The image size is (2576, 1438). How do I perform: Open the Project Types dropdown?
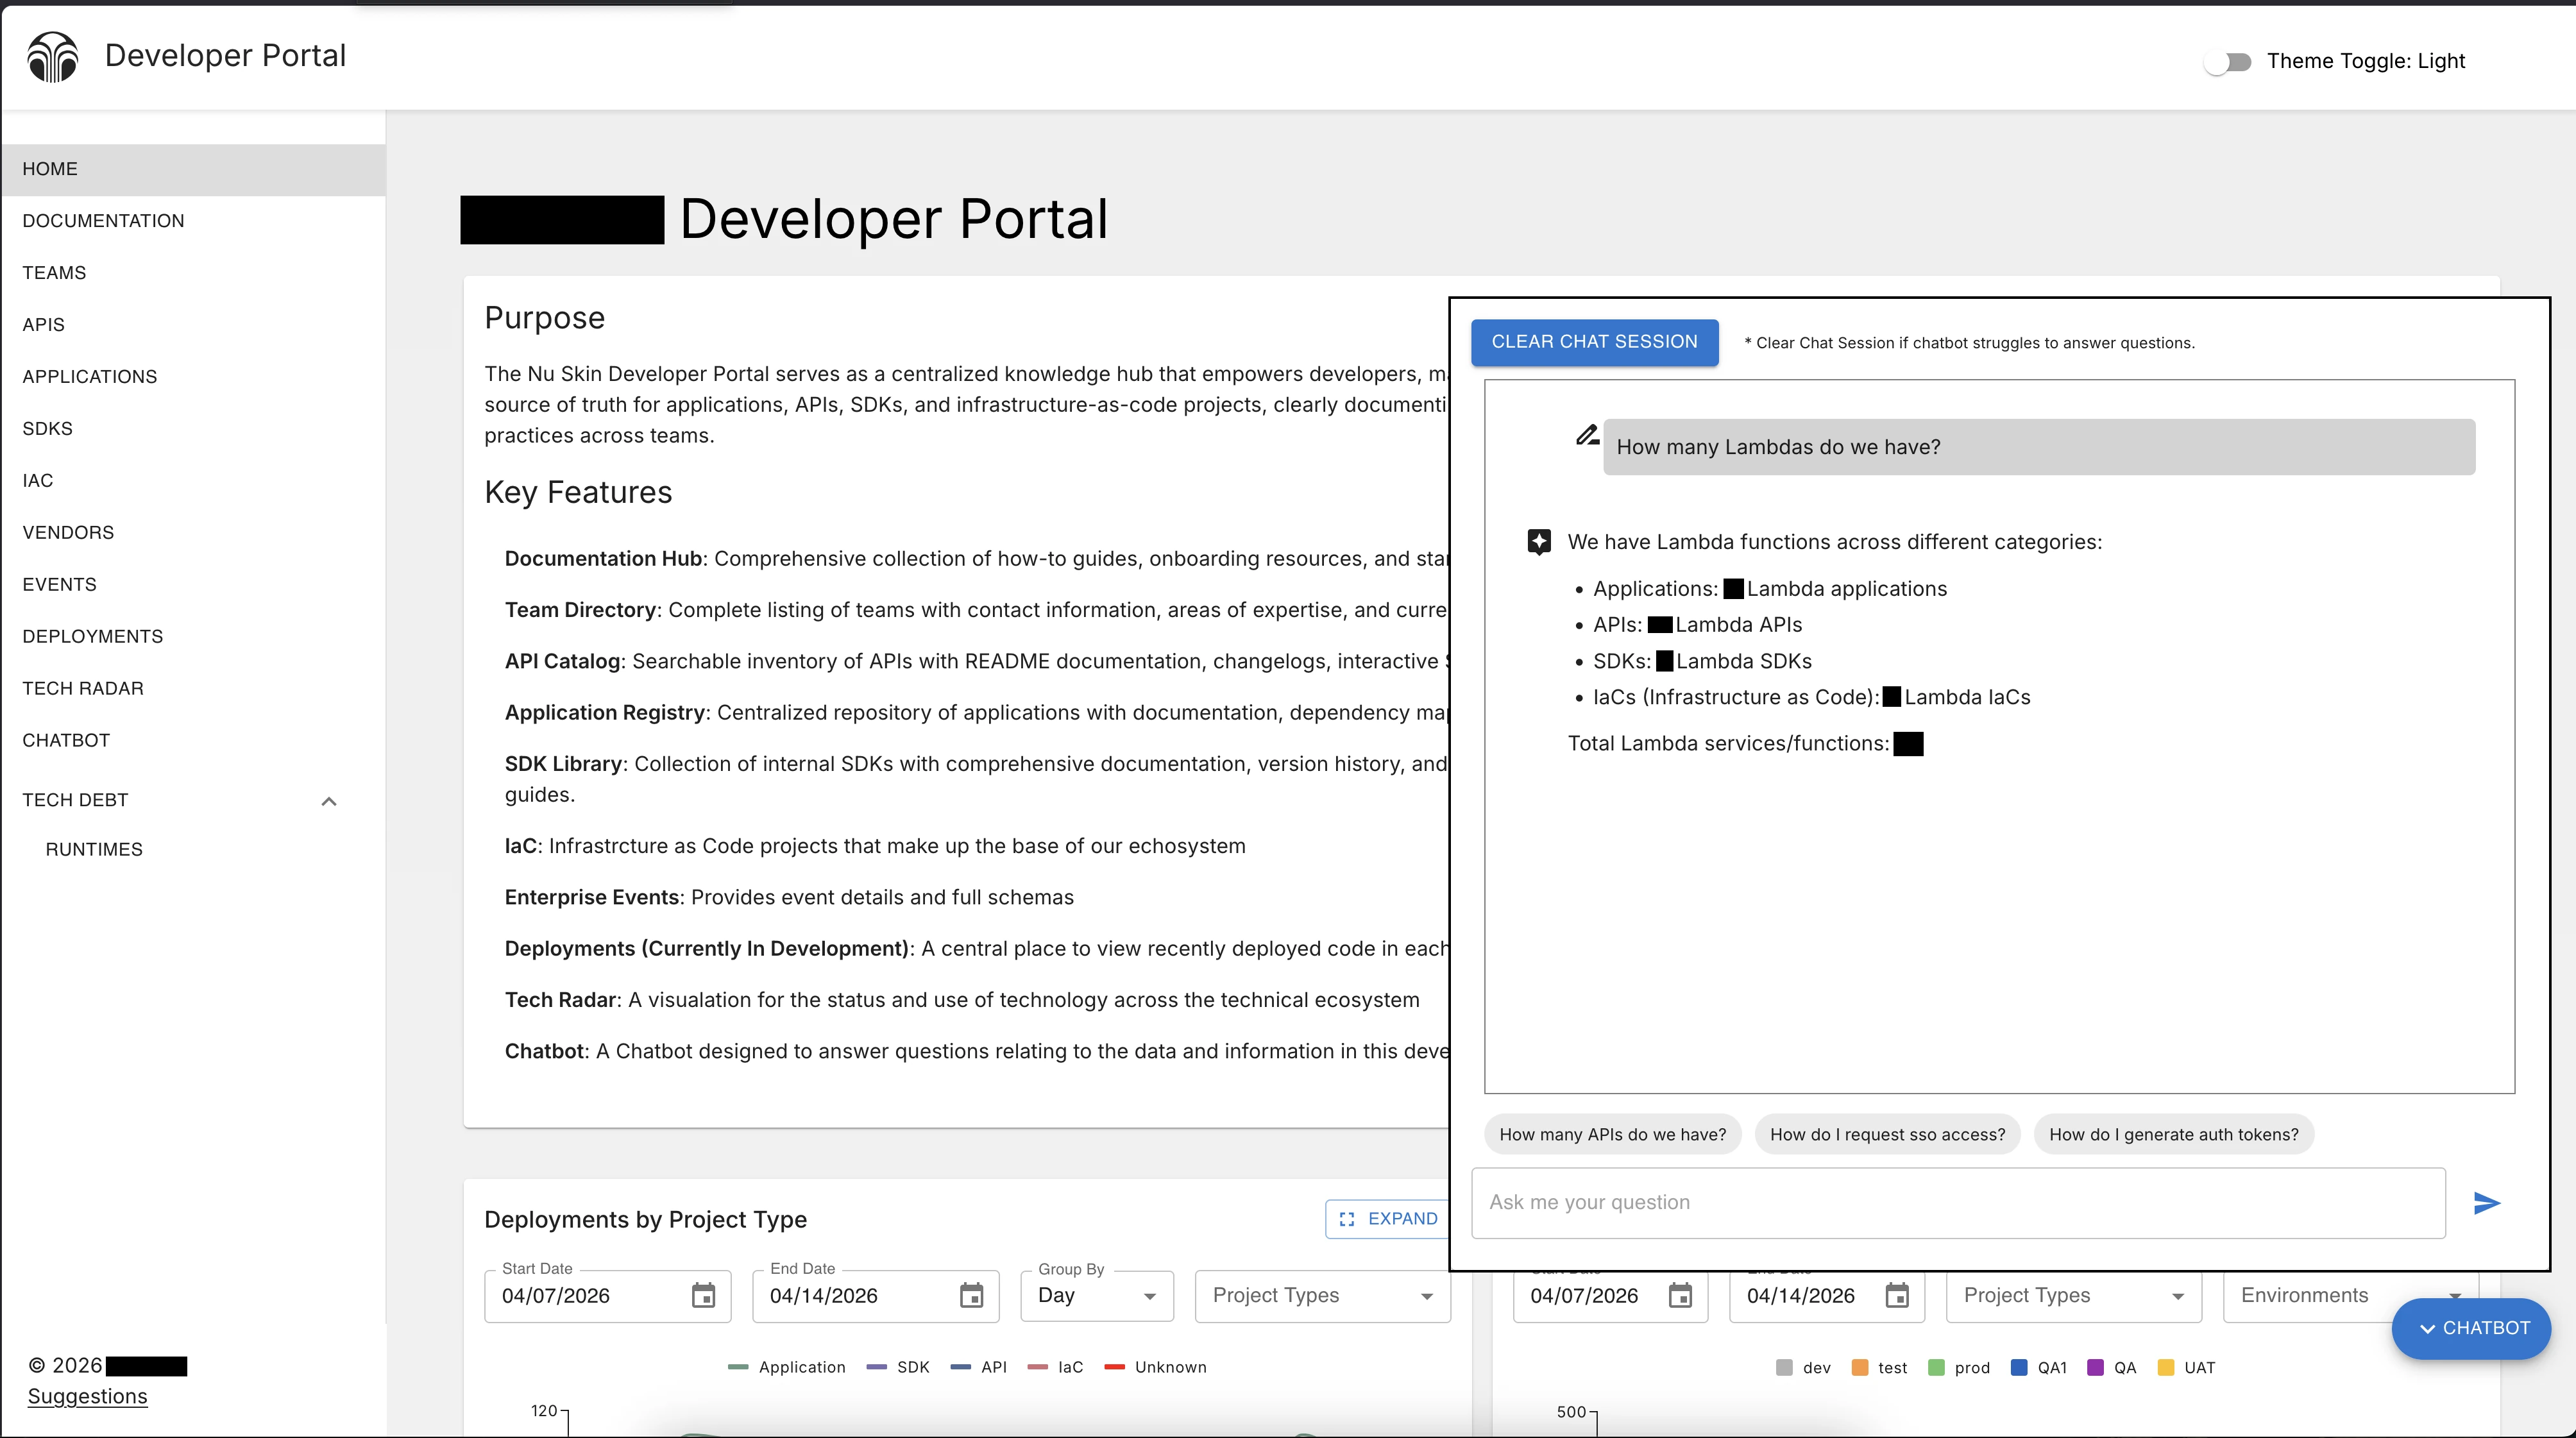[x=1321, y=1295]
